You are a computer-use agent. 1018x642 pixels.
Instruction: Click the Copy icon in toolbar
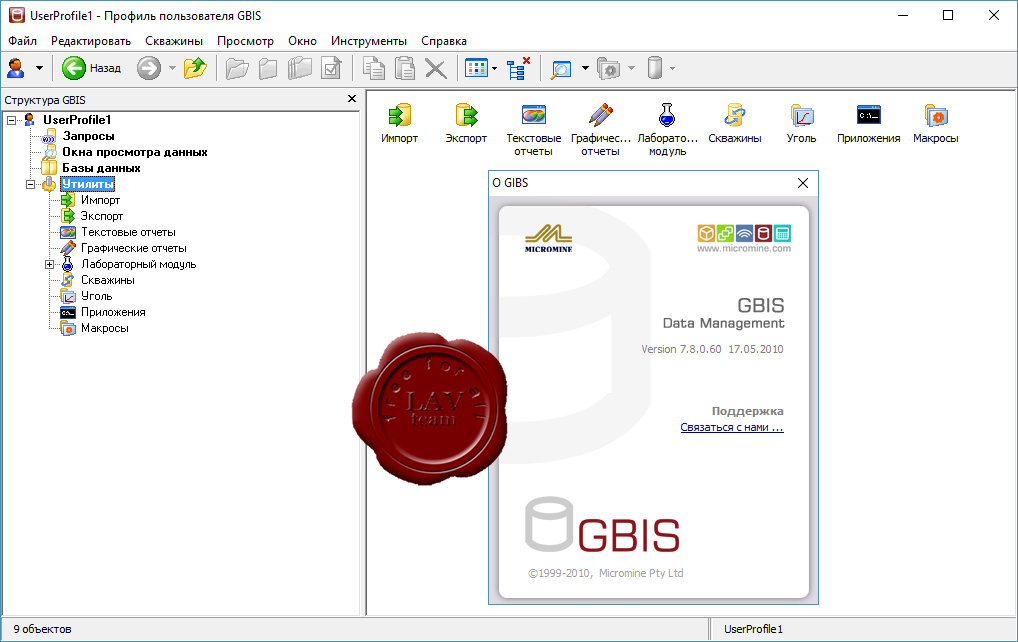pos(373,68)
